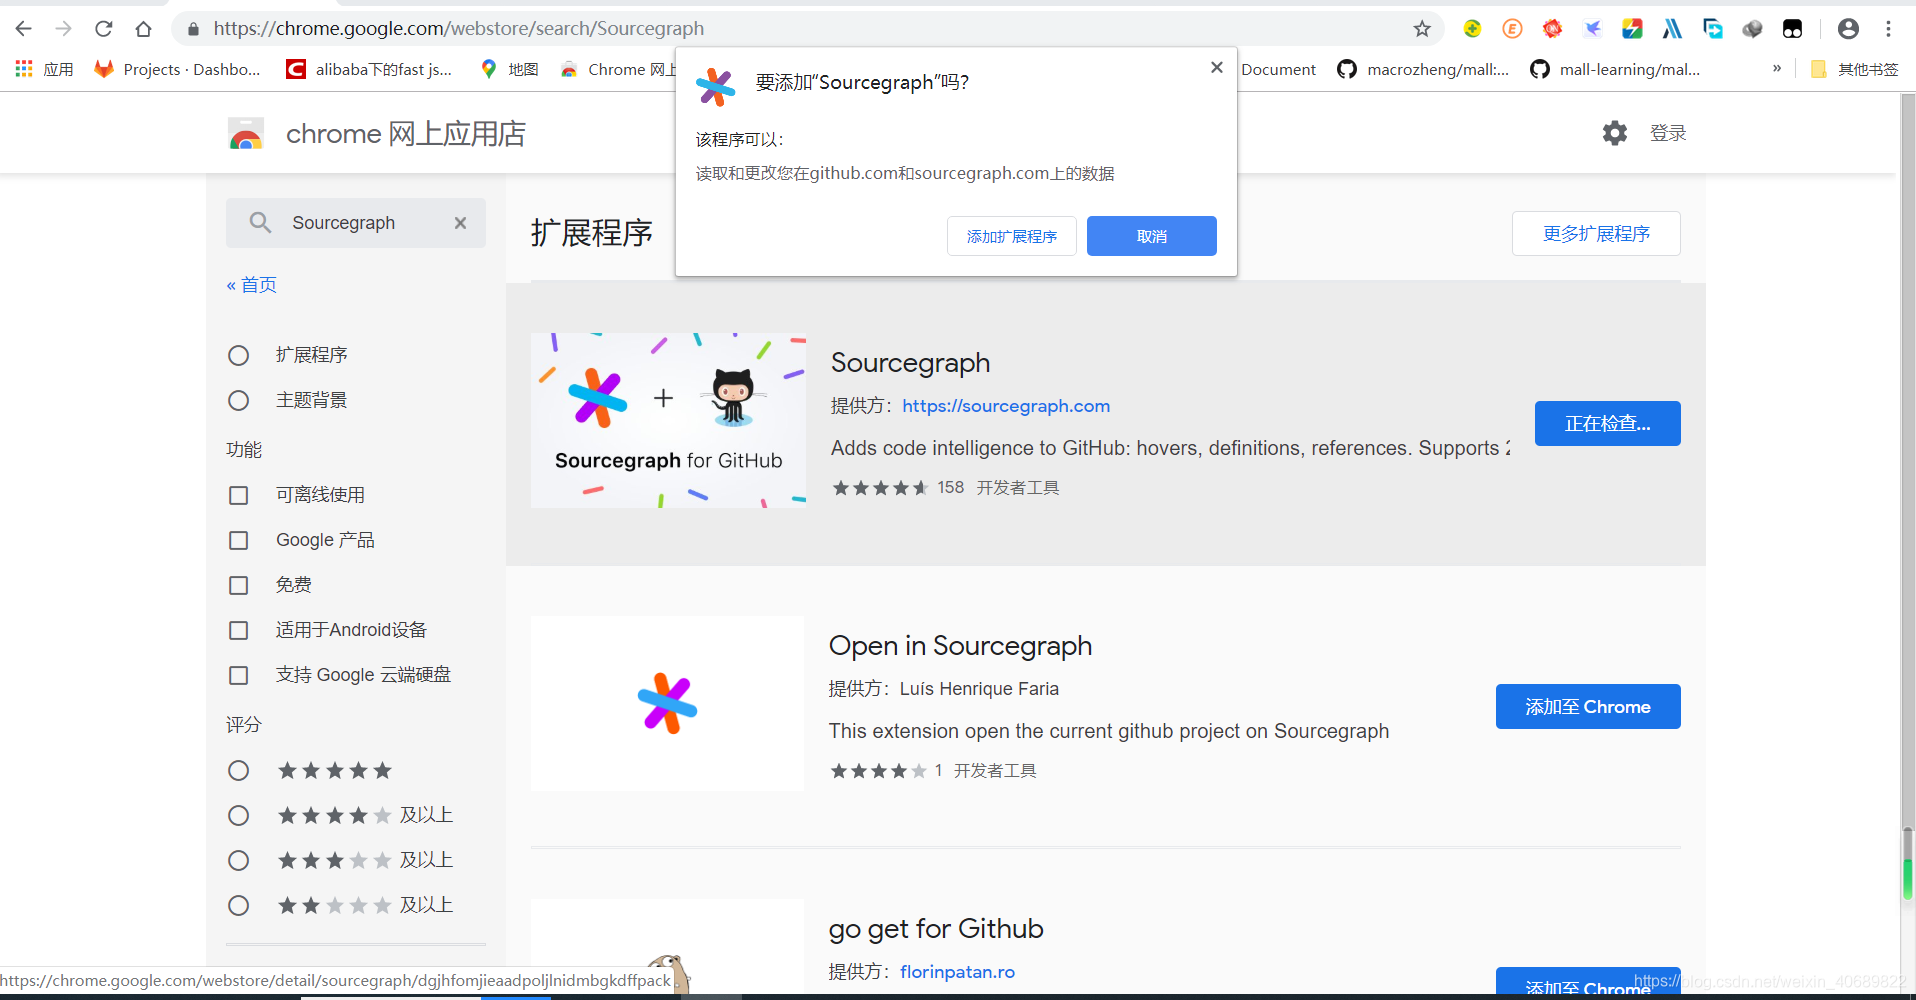Image resolution: width=1916 pixels, height=1000 pixels.
Task: Reload the page with refresh icon
Action: [x=104, y=29]
